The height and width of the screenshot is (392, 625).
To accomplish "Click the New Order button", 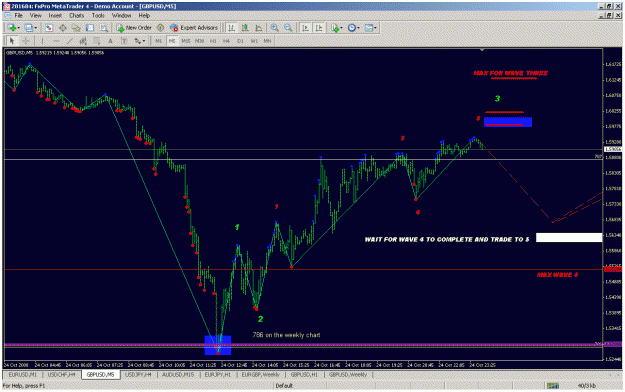I will [x=134, y=28].
